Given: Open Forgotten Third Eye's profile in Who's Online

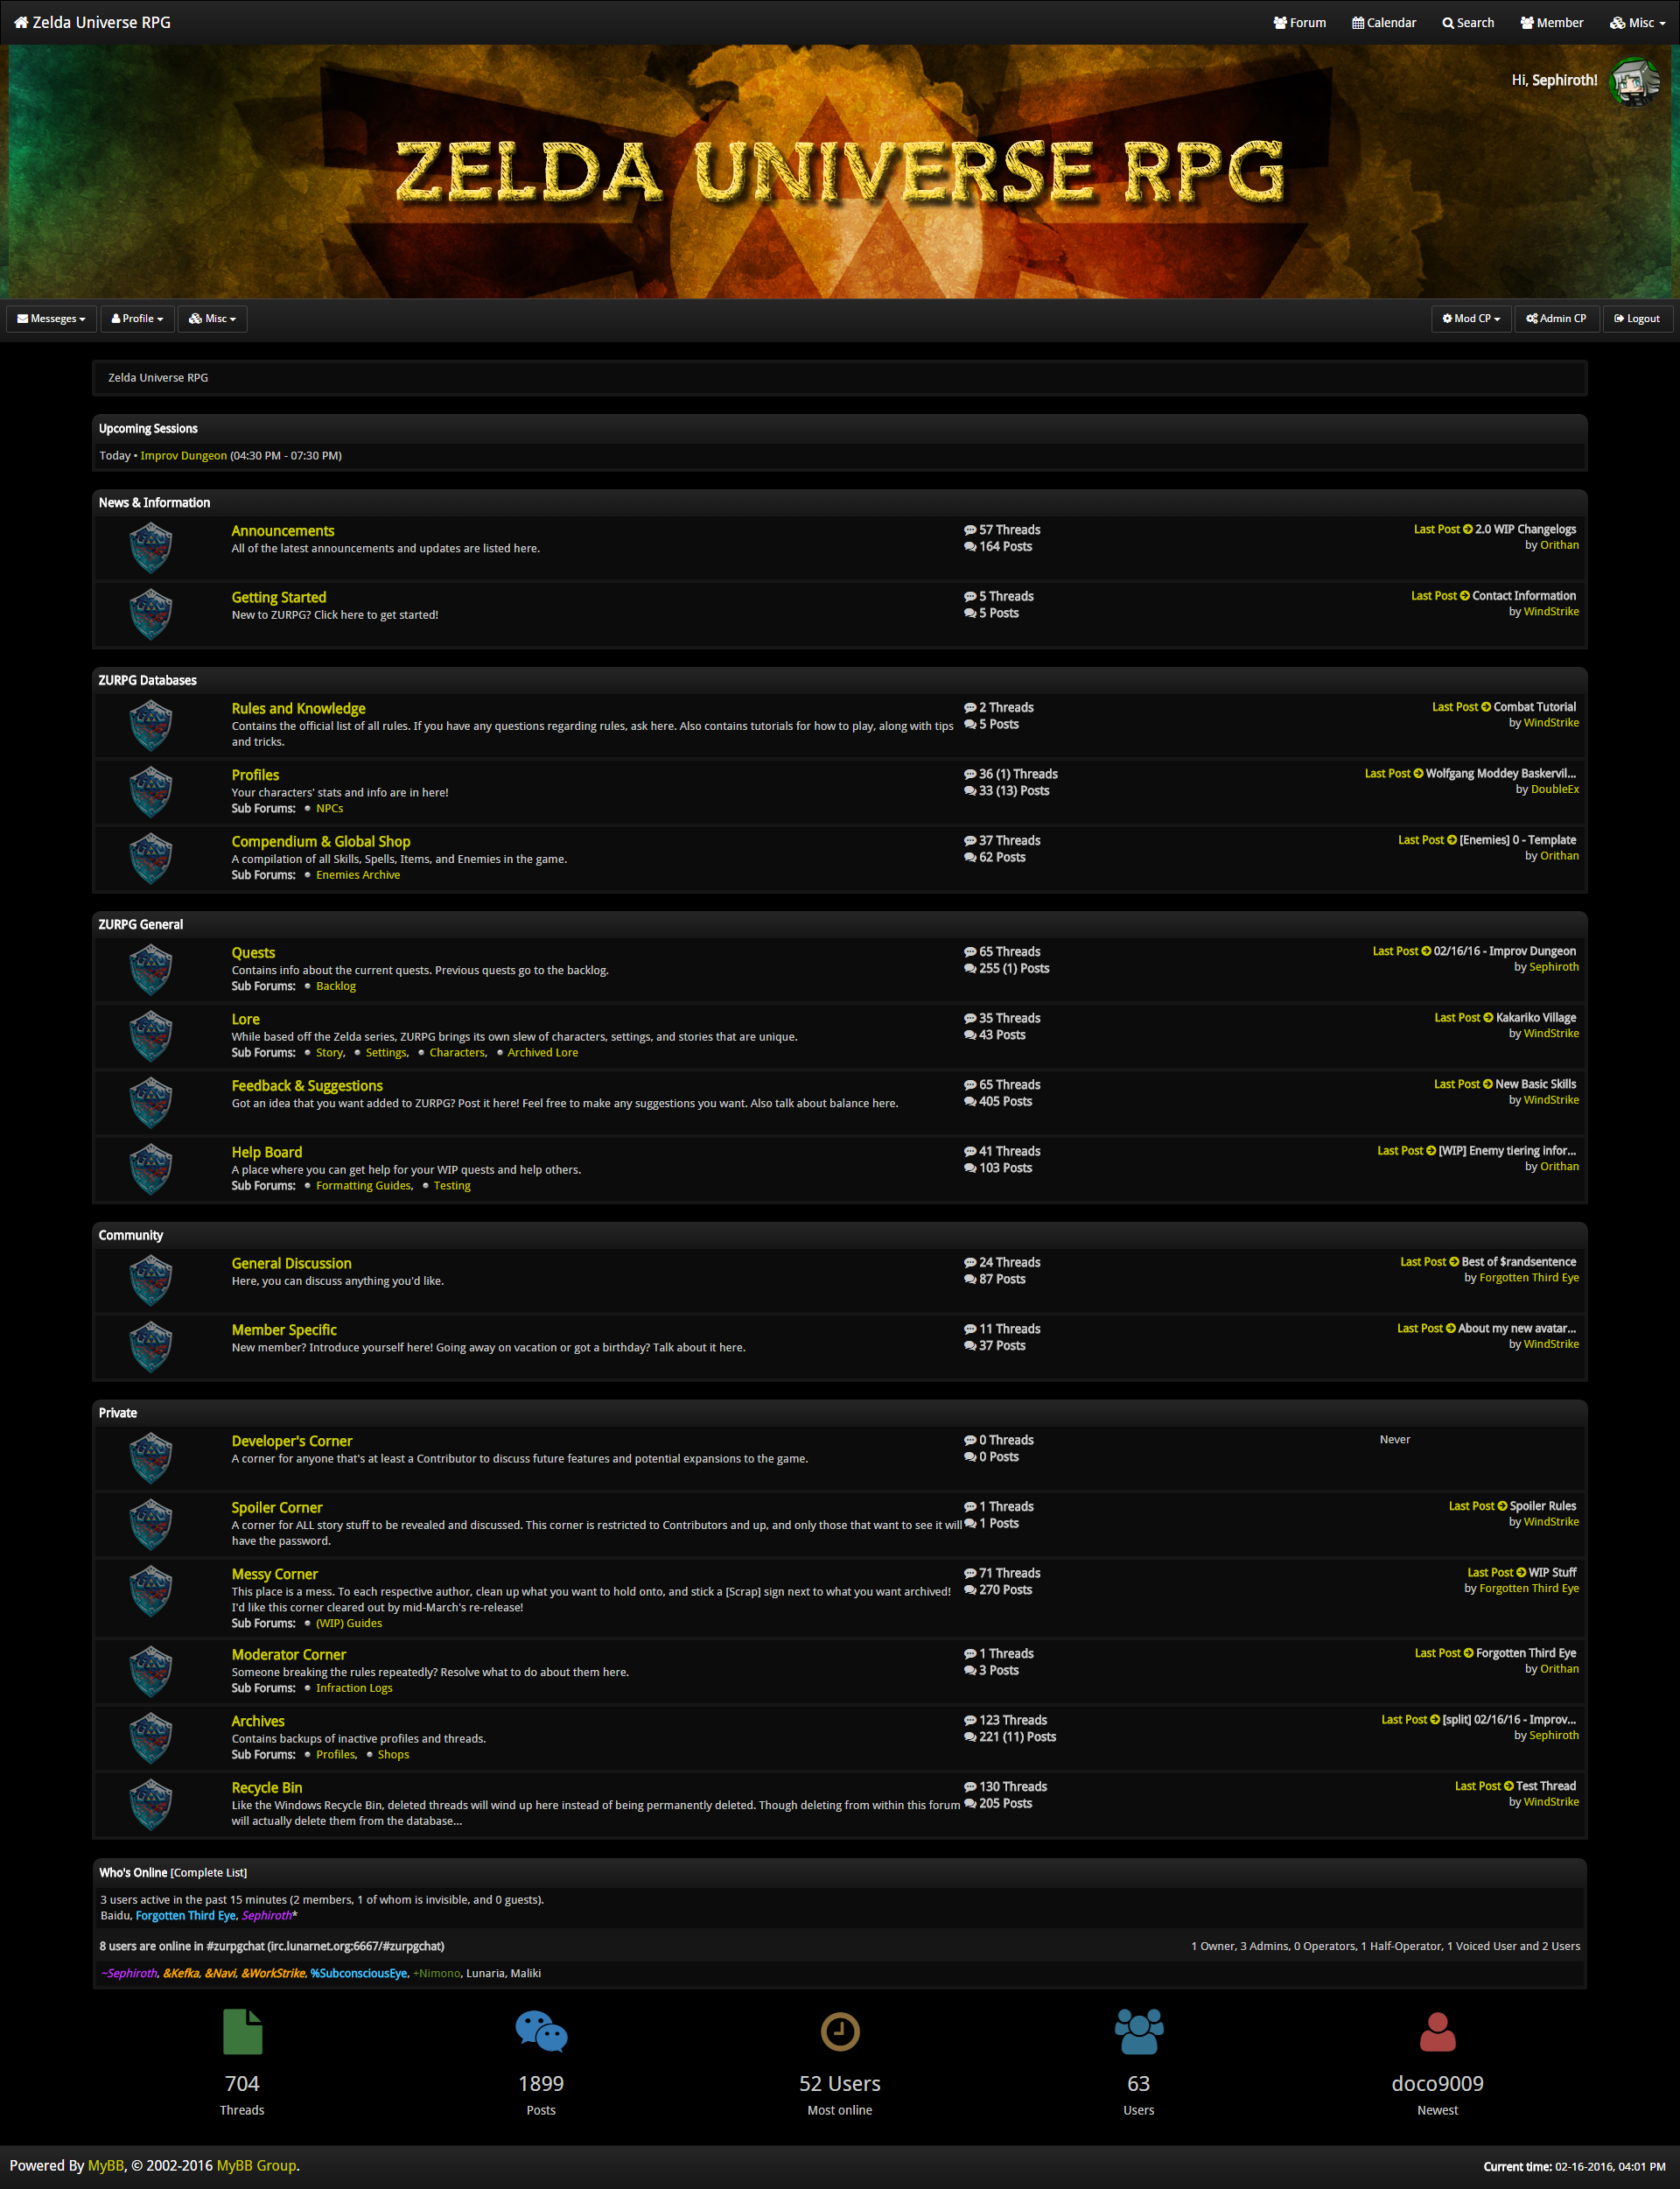Looking at the screenshot, I should click(x=186, y=1916).
